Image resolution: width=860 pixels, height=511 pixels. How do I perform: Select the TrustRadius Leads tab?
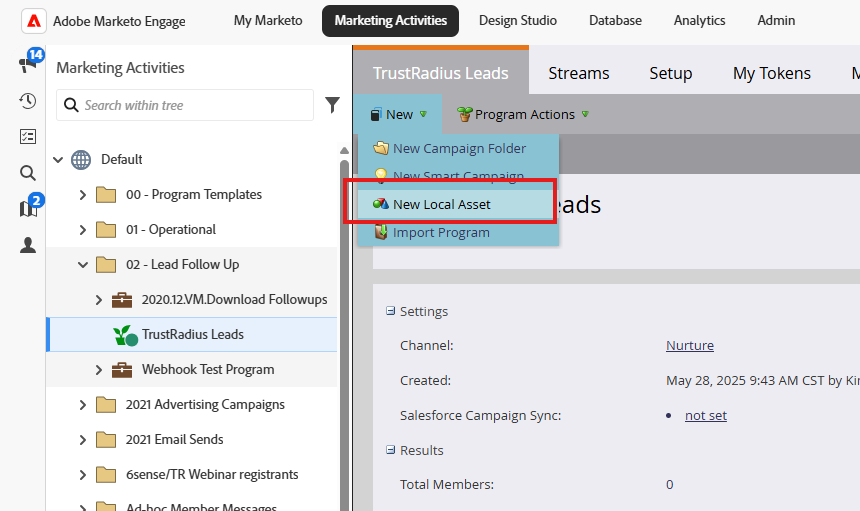click(x=441, y=73)
